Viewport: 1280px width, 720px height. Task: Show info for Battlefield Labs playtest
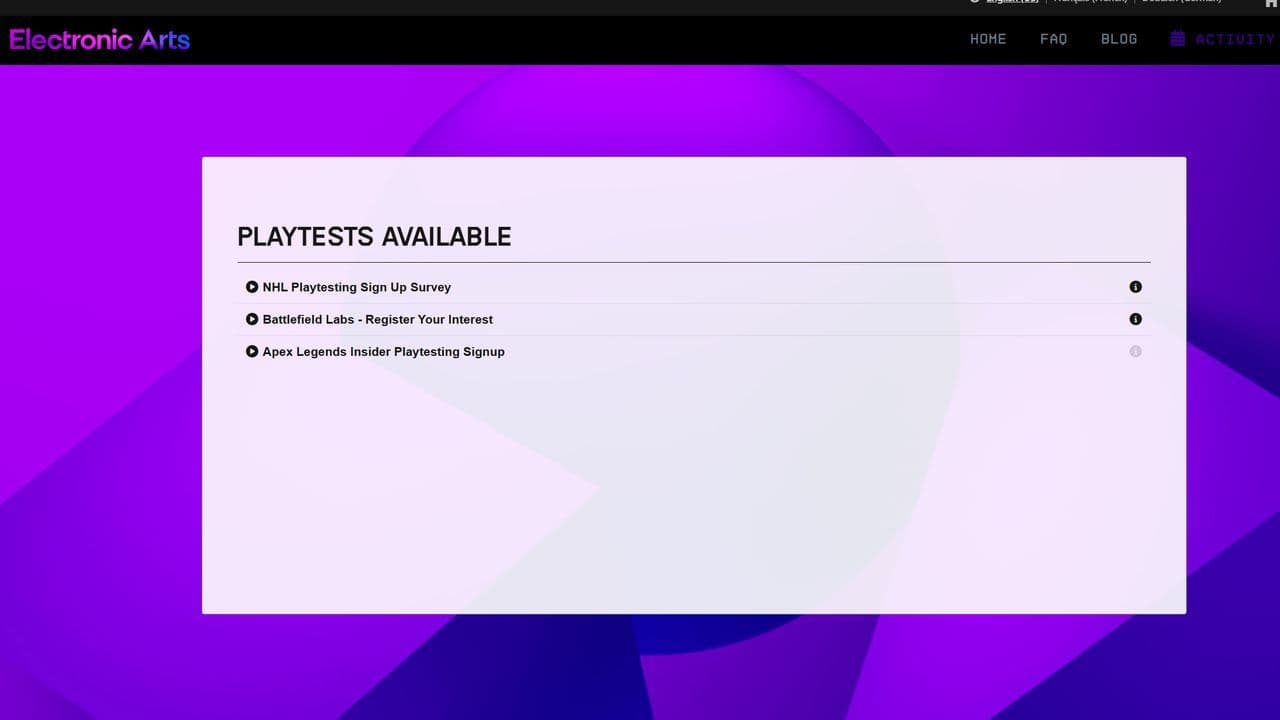1135,319
